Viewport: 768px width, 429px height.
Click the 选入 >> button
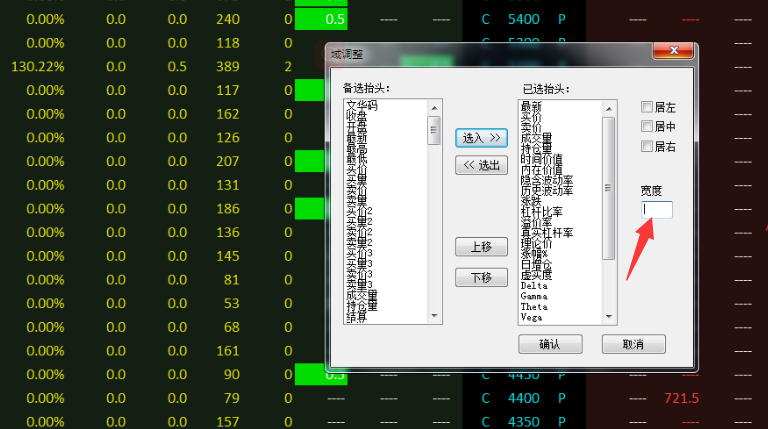479,137
